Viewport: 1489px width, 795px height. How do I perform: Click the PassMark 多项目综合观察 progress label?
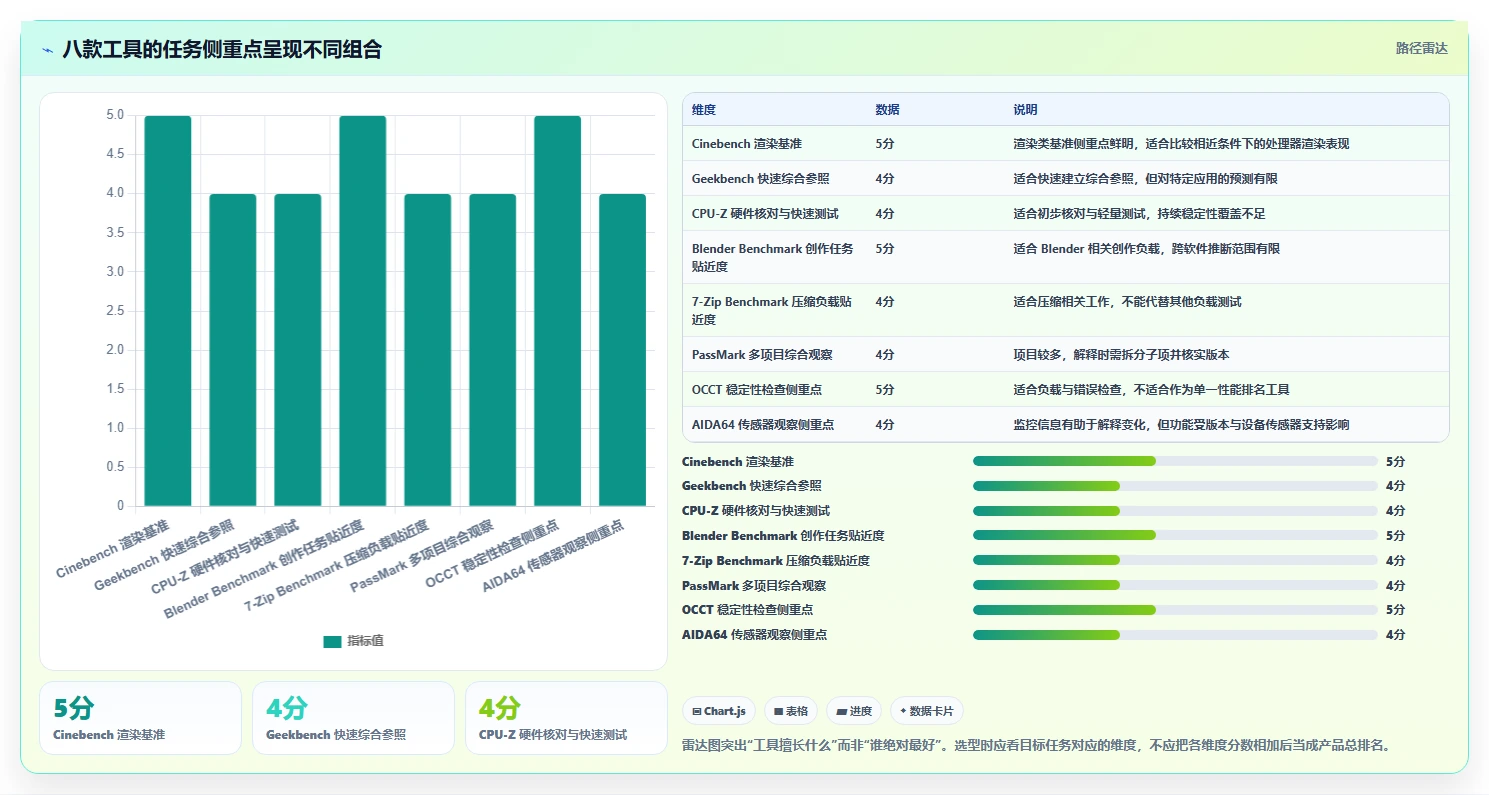click(754, 586)
